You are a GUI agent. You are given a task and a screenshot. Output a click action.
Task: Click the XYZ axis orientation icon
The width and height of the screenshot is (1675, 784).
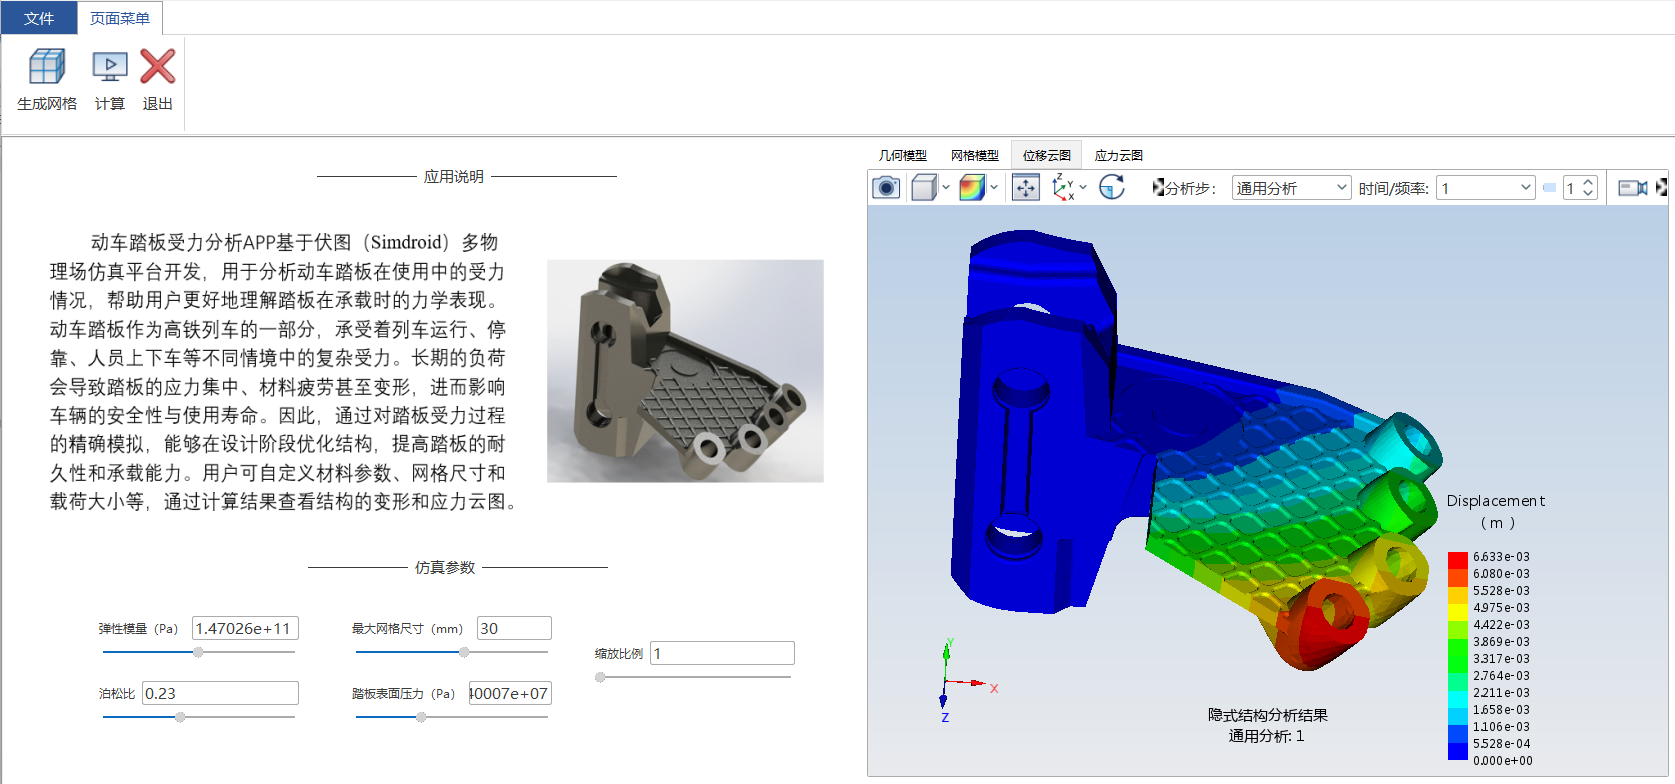1063,188
